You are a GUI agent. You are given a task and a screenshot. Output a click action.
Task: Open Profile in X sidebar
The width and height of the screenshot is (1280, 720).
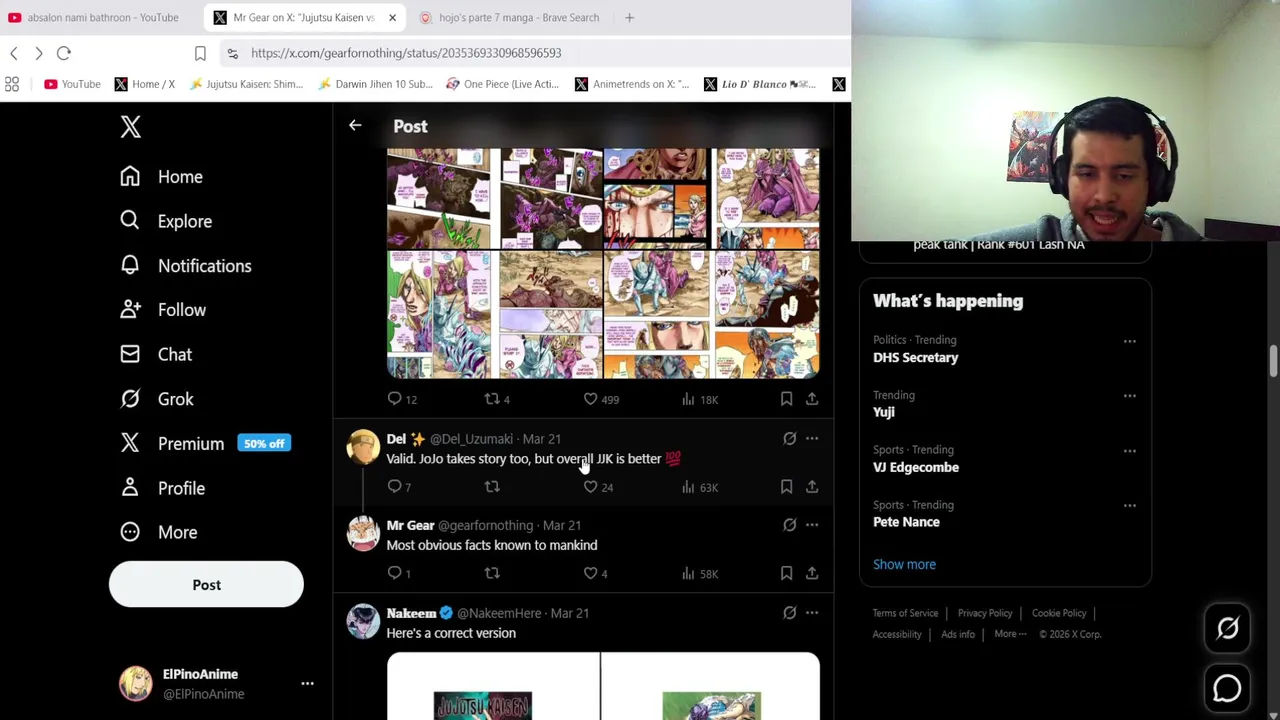(162, 488)
